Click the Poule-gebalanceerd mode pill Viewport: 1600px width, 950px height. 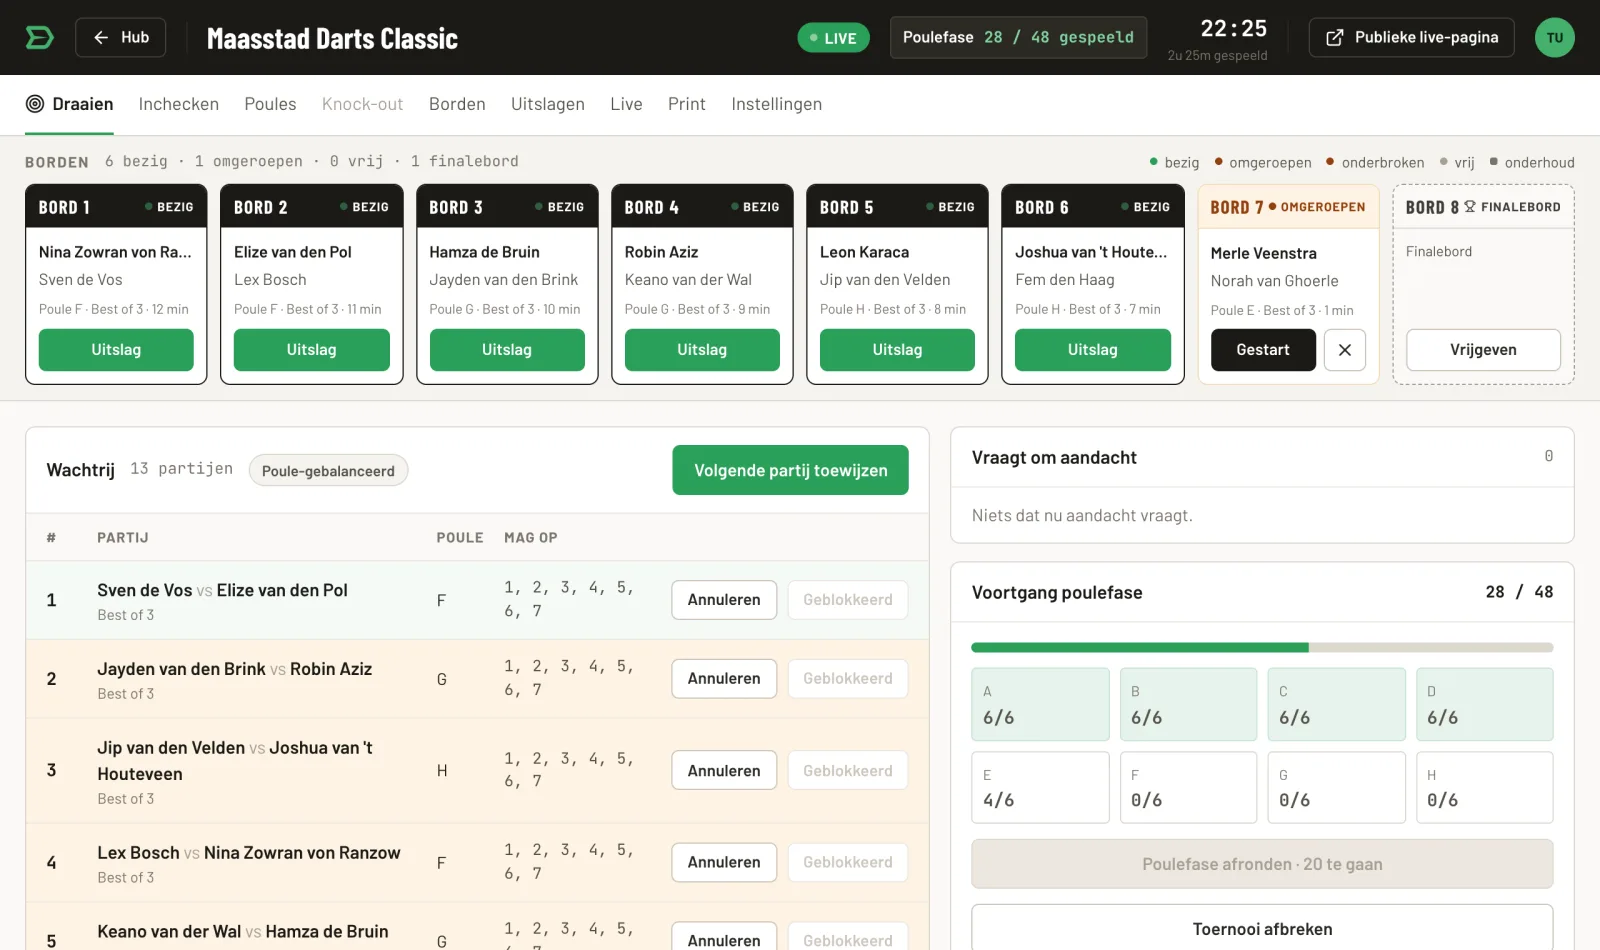tap(328, 471)
